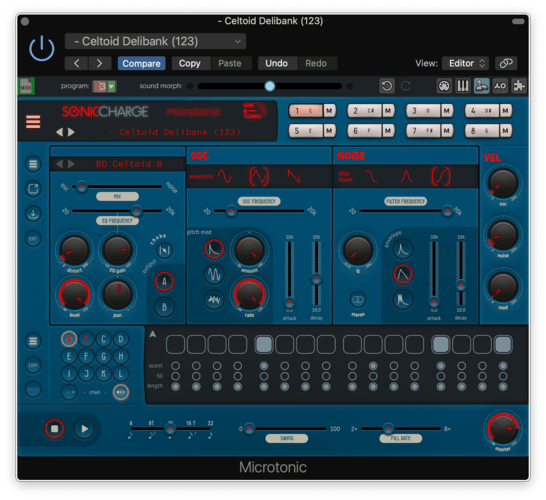Click the highlighted joystick icon
The width and height of the screenshot is (546, 500).
(482, 86)
